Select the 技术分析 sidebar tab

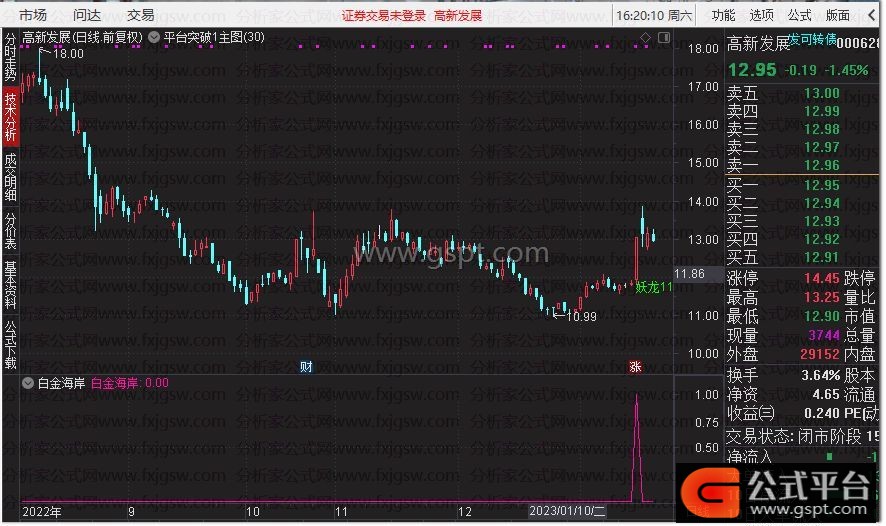tap(10, 116)
